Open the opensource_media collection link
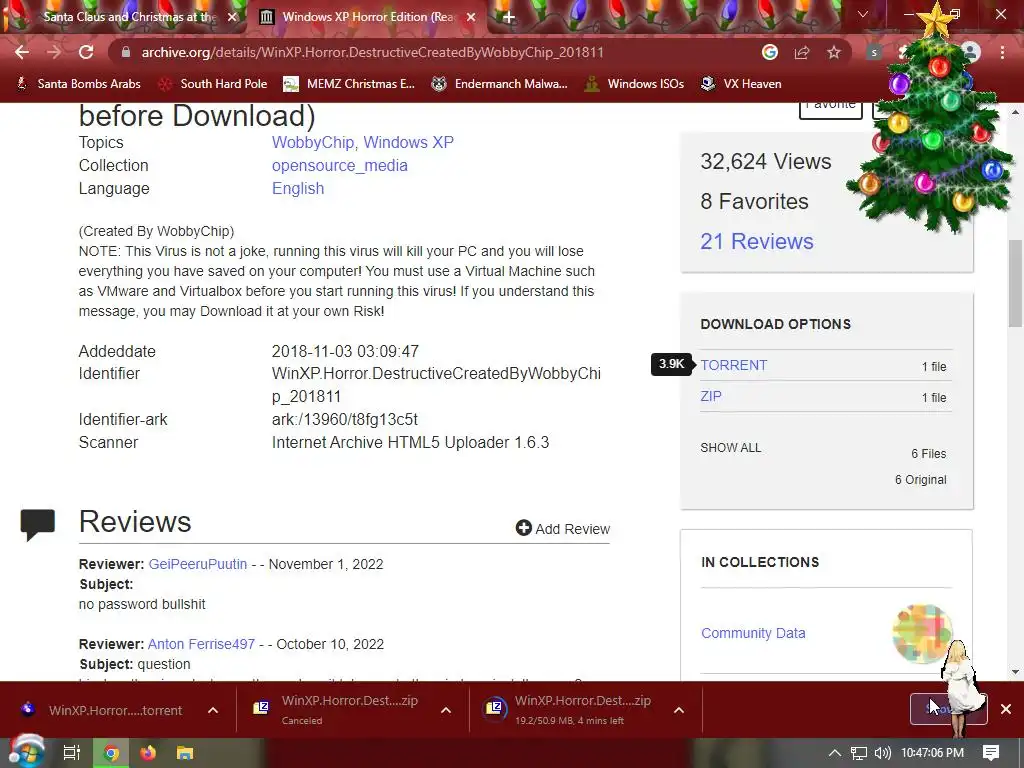The height and width of the screenshot is (768, 1024). 340,165
